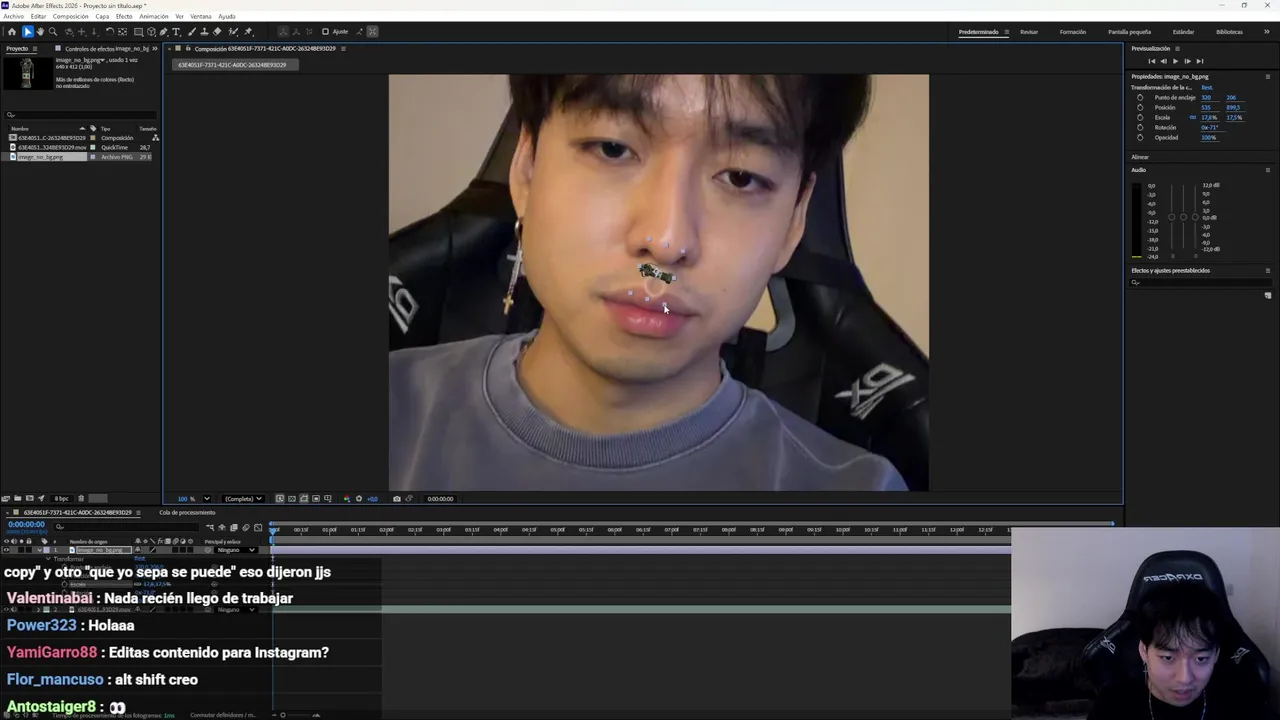The height and width of the screenshot is (720, 1280).
Task: Select the Hand tool
Action: (40, 32)
